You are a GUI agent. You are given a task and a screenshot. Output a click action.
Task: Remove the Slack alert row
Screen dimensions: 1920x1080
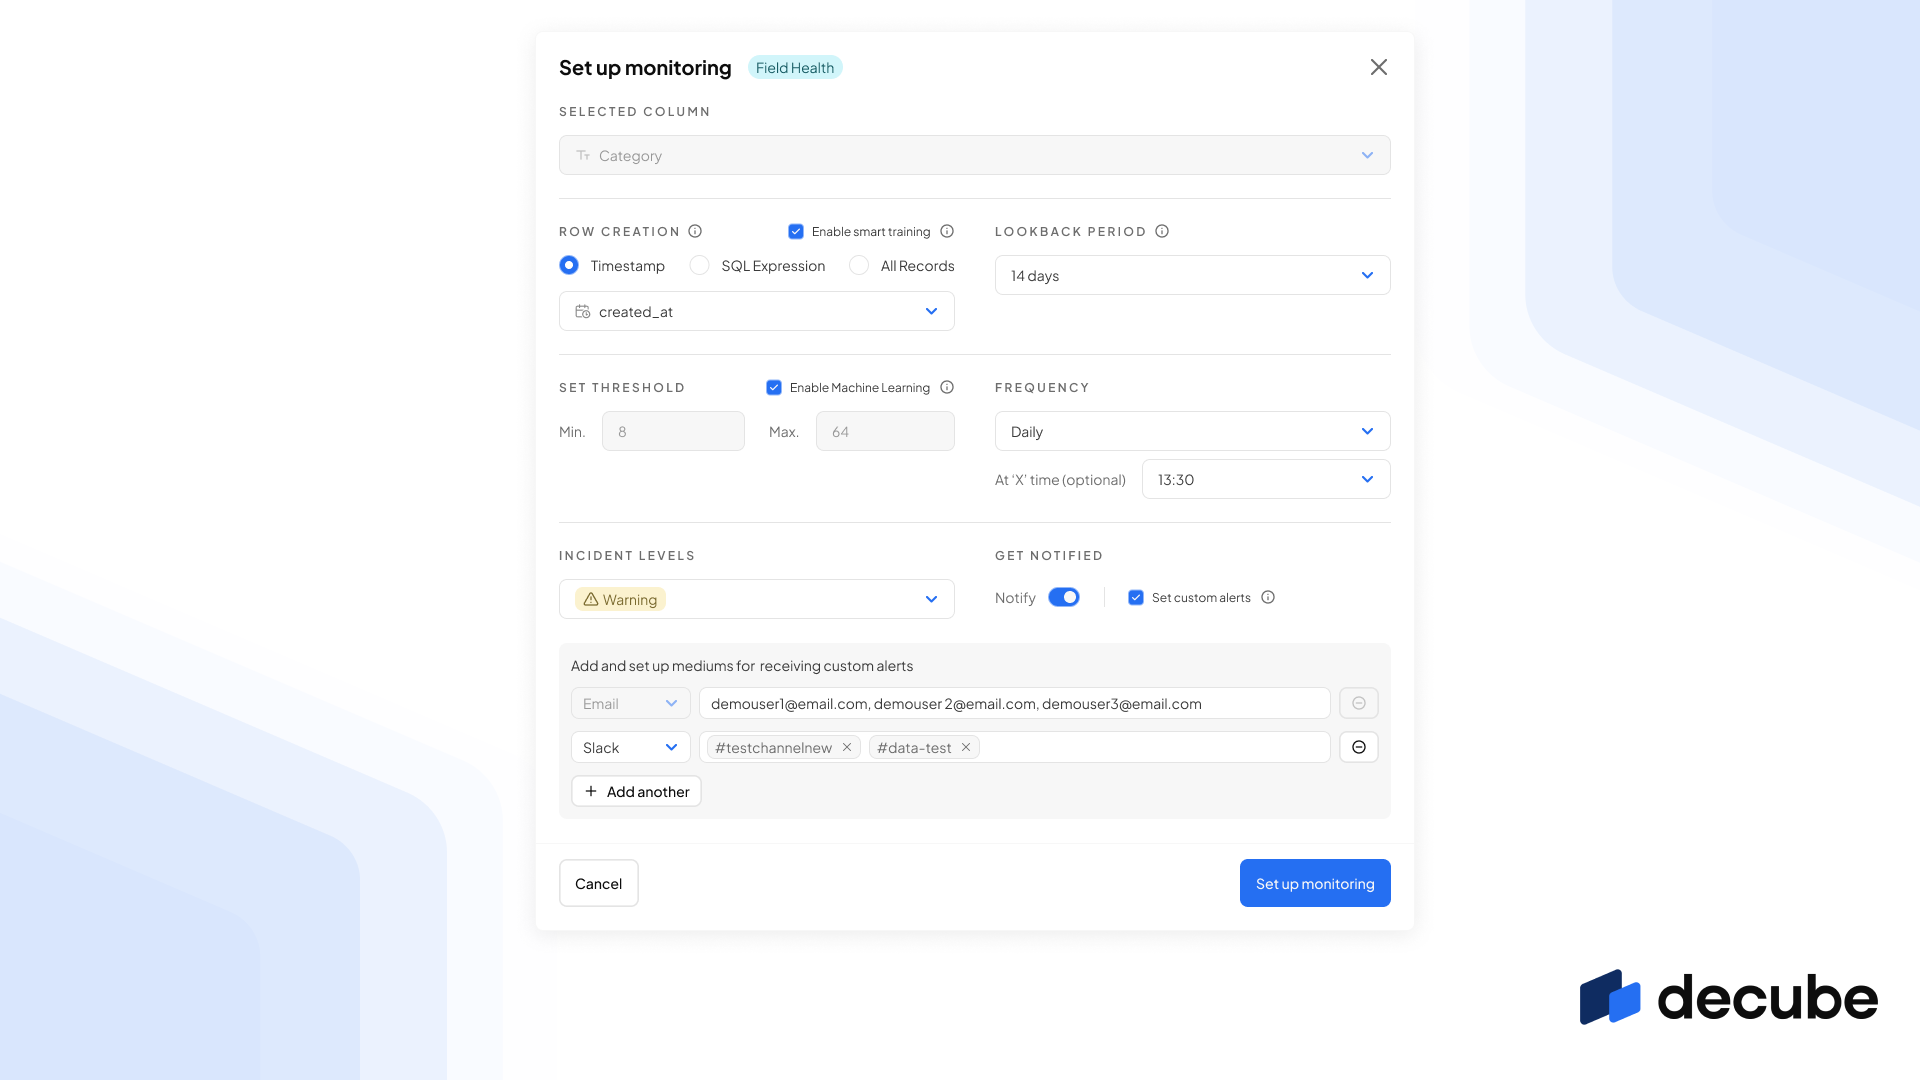pyautogui.click(x=1359, y=747)
